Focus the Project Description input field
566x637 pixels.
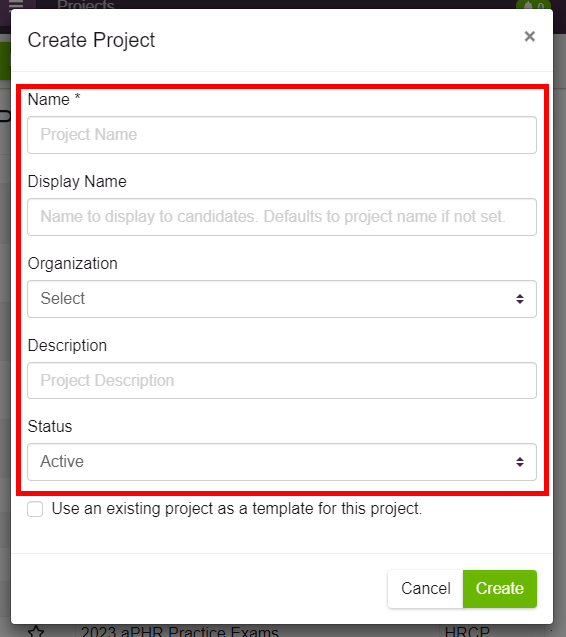(x=282, y=381)
